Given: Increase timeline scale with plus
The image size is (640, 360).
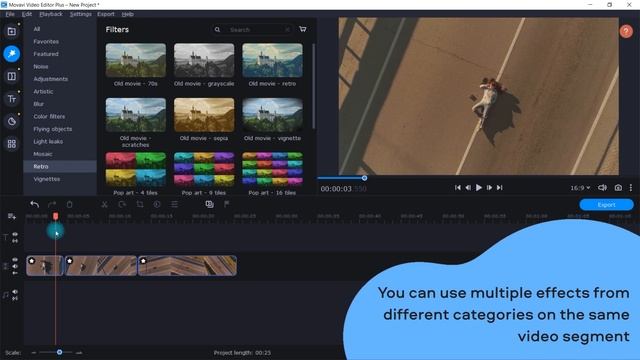Looking at the screenshot, I should click(x=79, y=352).
